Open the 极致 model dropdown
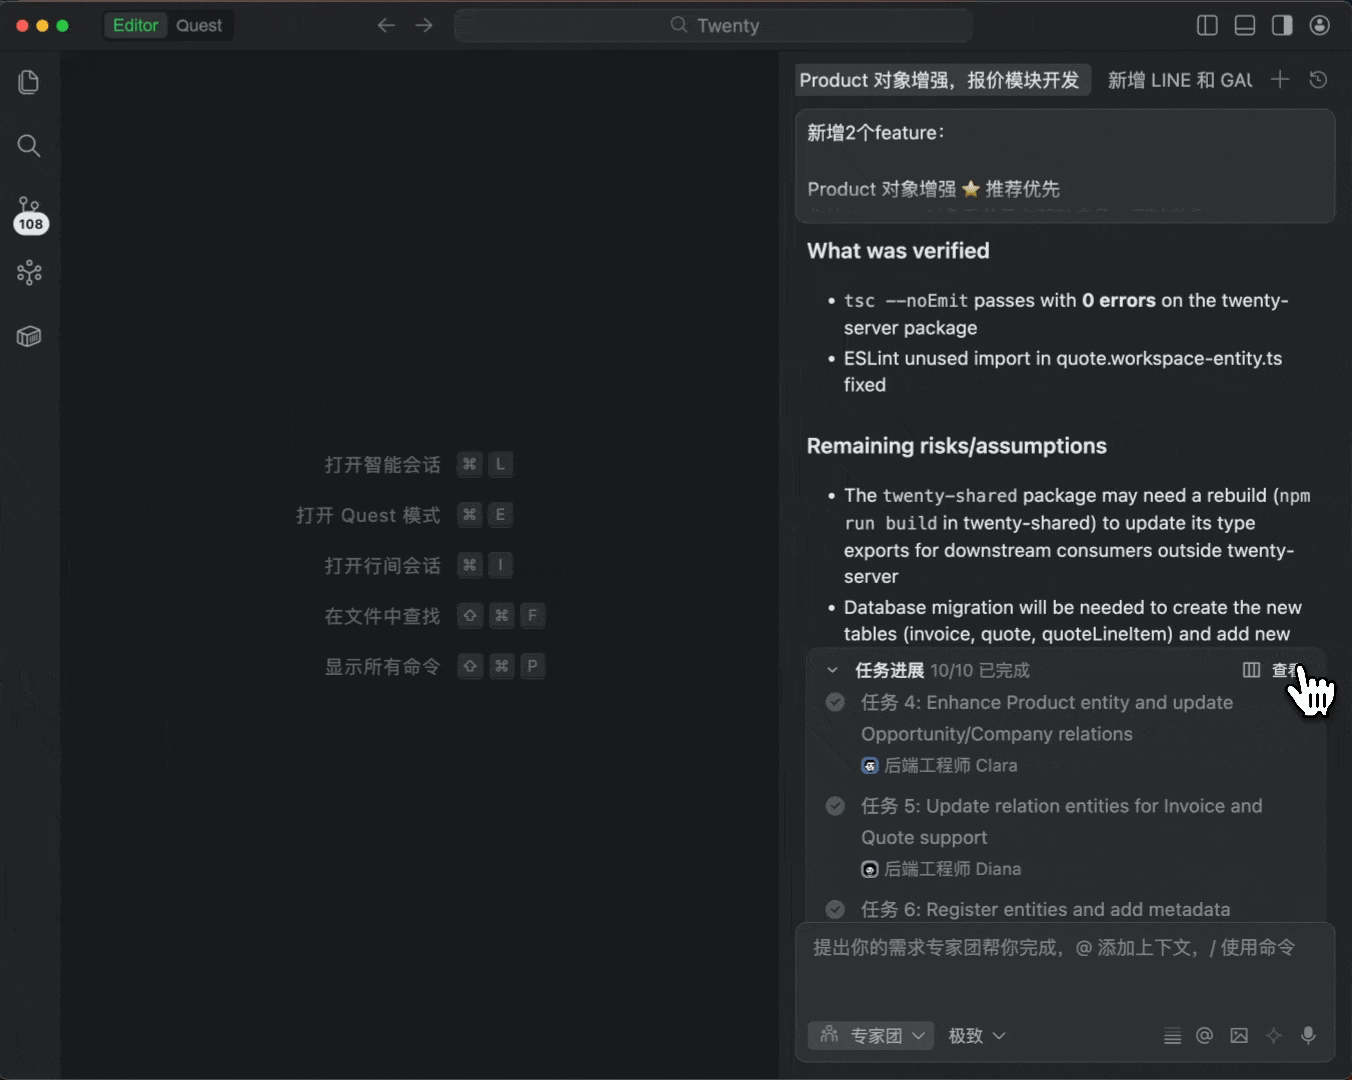Viewport: 1352px width, 1080px height. tap(977, 1036)
